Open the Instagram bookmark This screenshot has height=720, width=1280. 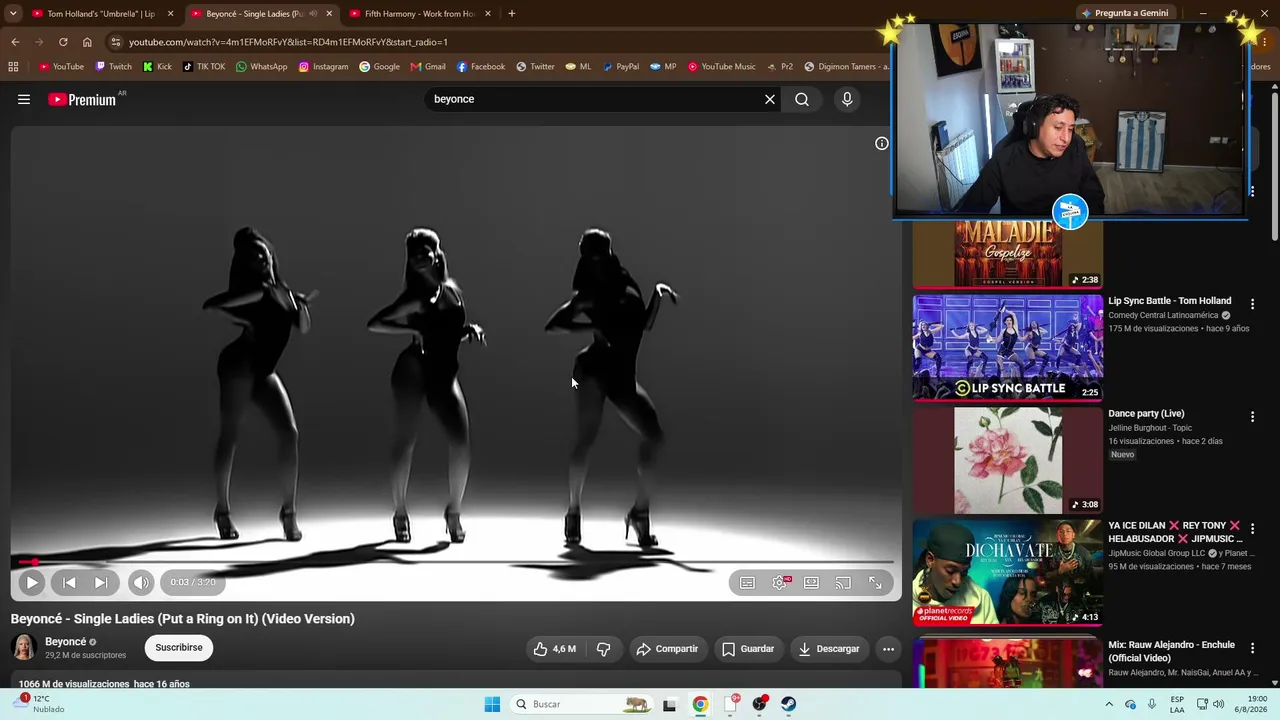[x=323, y=67]
